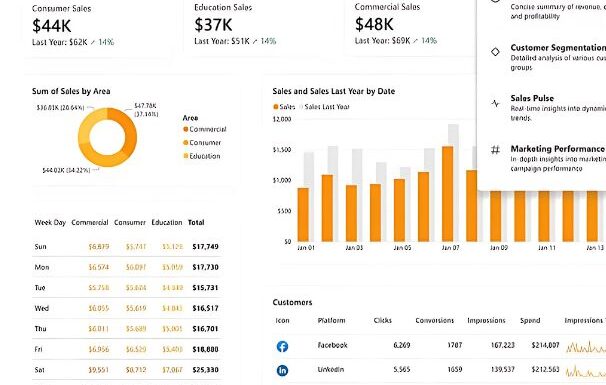The image size is (606, 385).
Task: Select the Customer Segmentation menu entry
Action: click(x=548, y=57)
